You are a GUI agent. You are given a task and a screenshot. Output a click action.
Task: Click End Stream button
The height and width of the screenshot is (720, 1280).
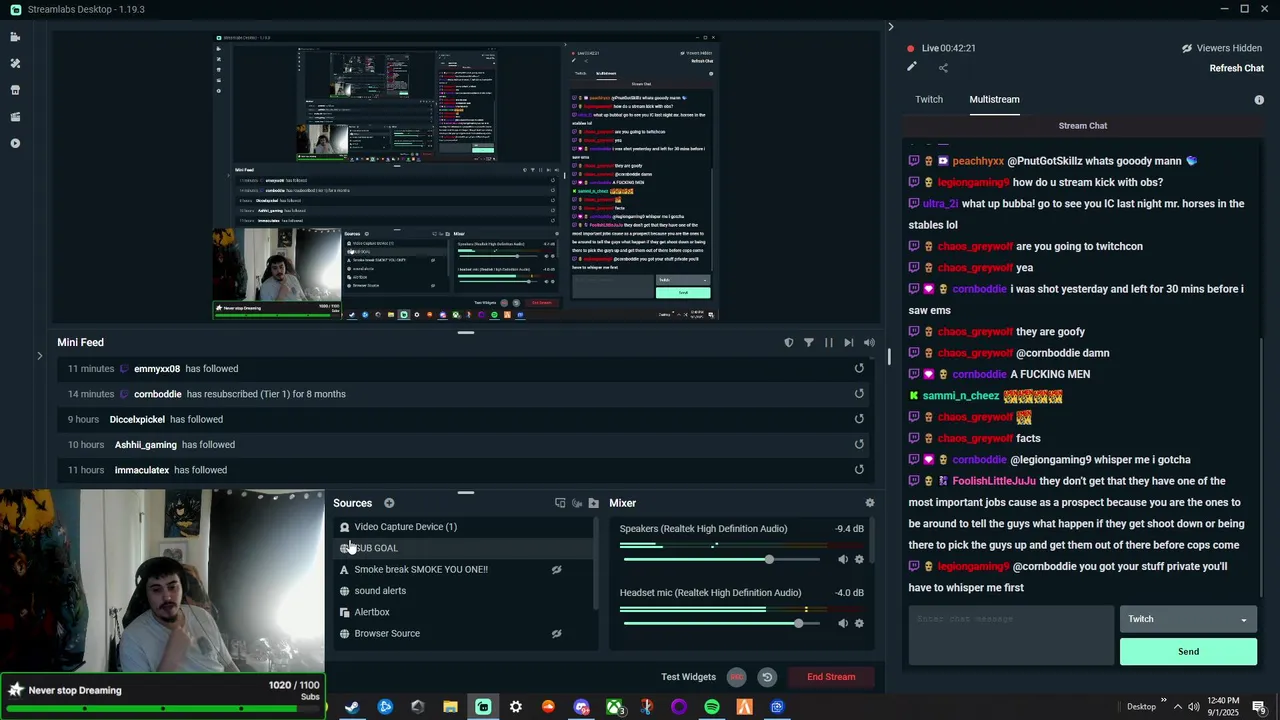[x=831, y=677]
